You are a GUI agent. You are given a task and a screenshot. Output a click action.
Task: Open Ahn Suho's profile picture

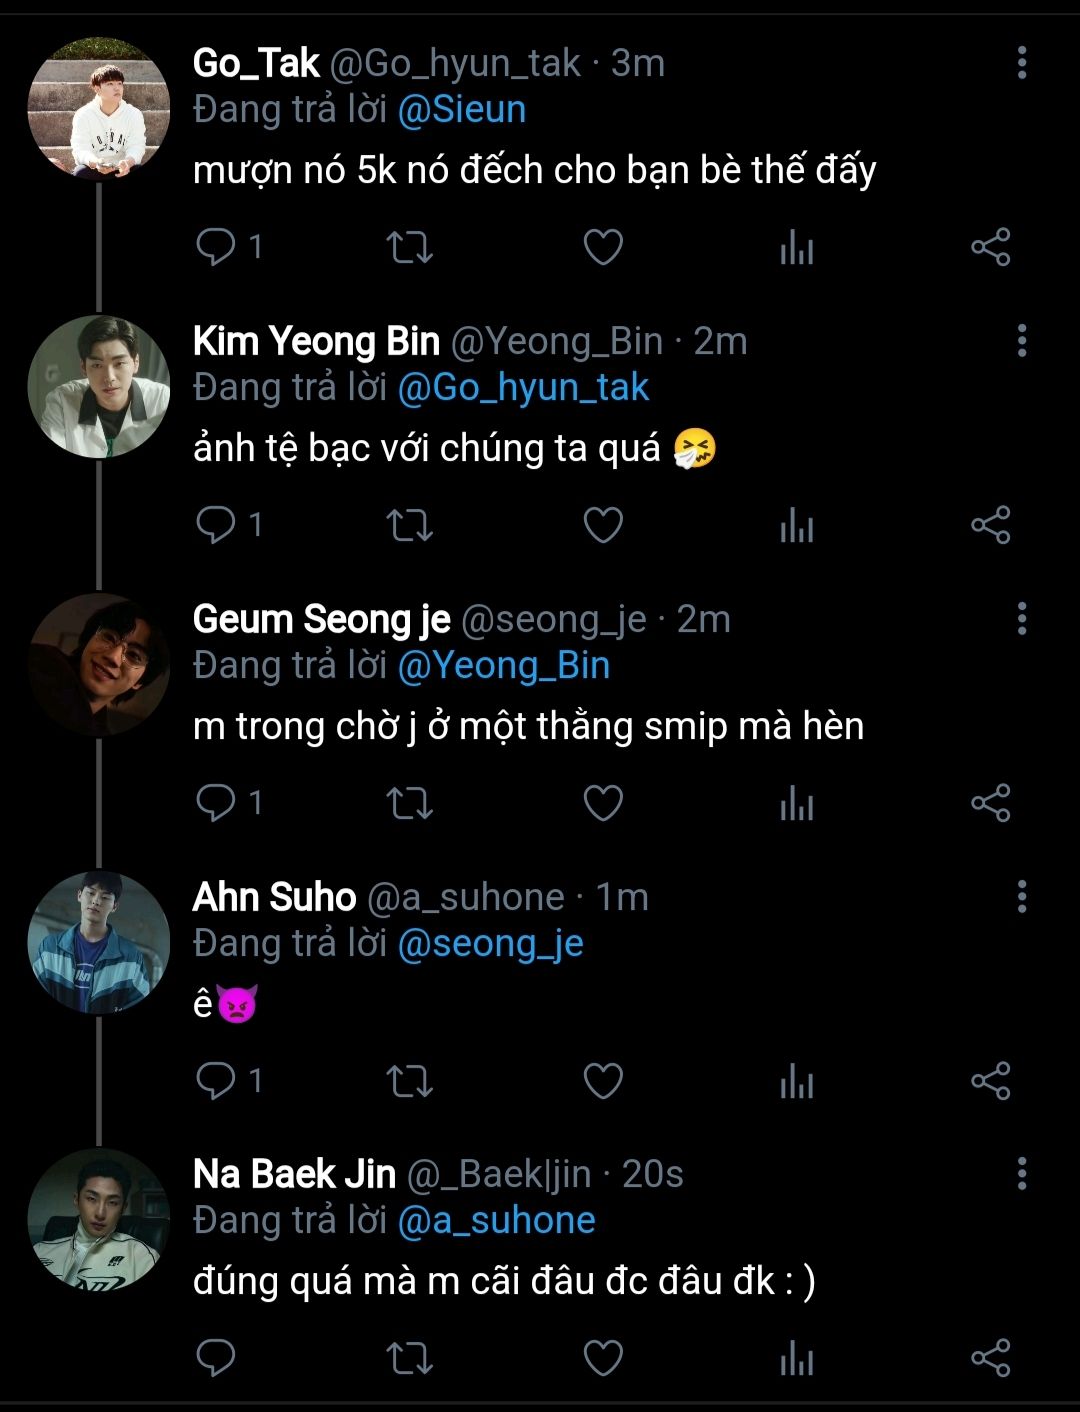point(98,943)
